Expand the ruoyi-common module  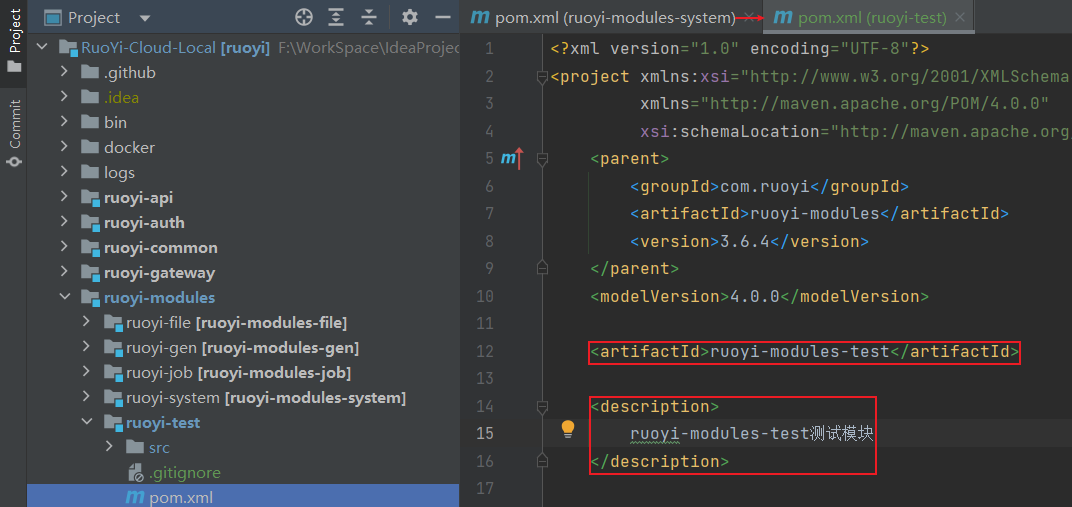coord(64,247)
